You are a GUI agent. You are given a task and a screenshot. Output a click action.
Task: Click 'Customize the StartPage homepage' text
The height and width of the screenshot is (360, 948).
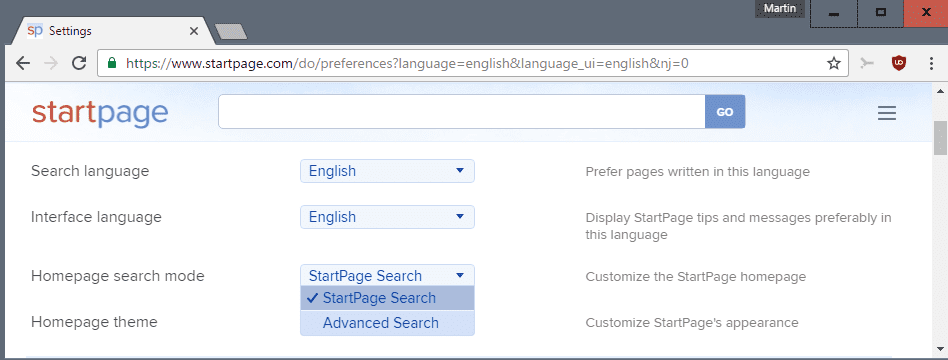tap(696, 277)
